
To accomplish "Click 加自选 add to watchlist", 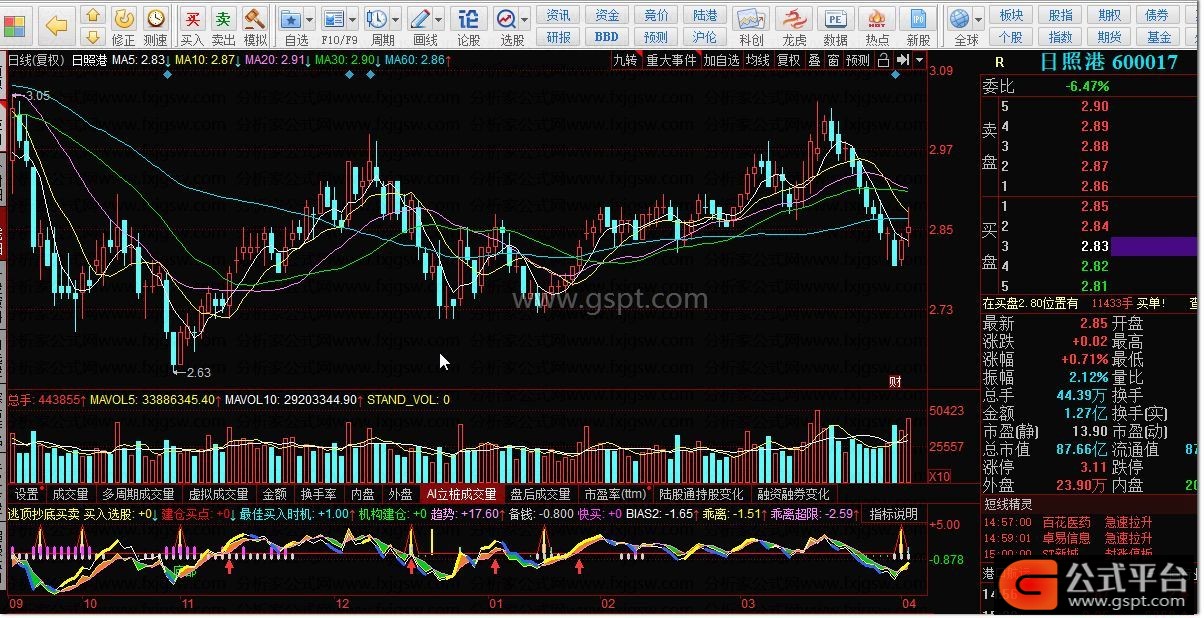I will point(721,60).
